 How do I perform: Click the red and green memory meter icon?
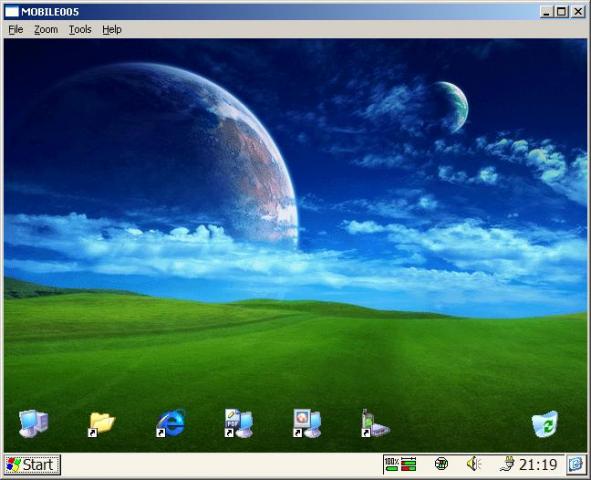pos(408,464)
